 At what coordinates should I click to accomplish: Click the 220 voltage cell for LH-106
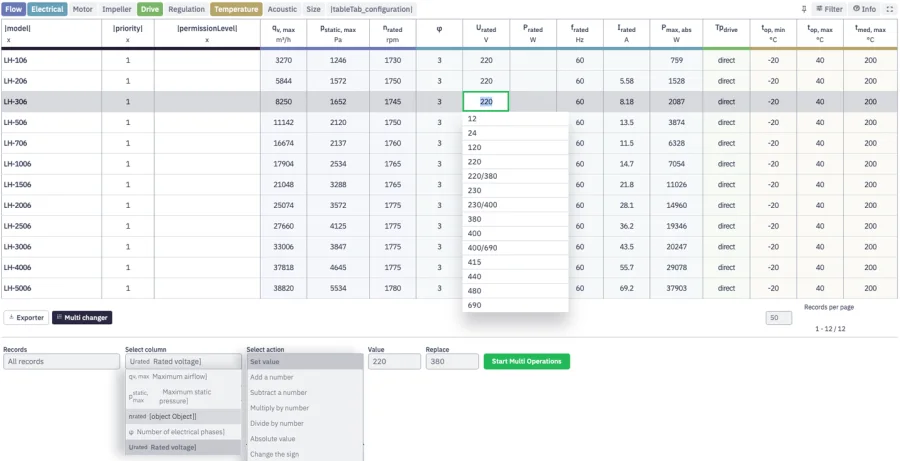pos(486,60)
